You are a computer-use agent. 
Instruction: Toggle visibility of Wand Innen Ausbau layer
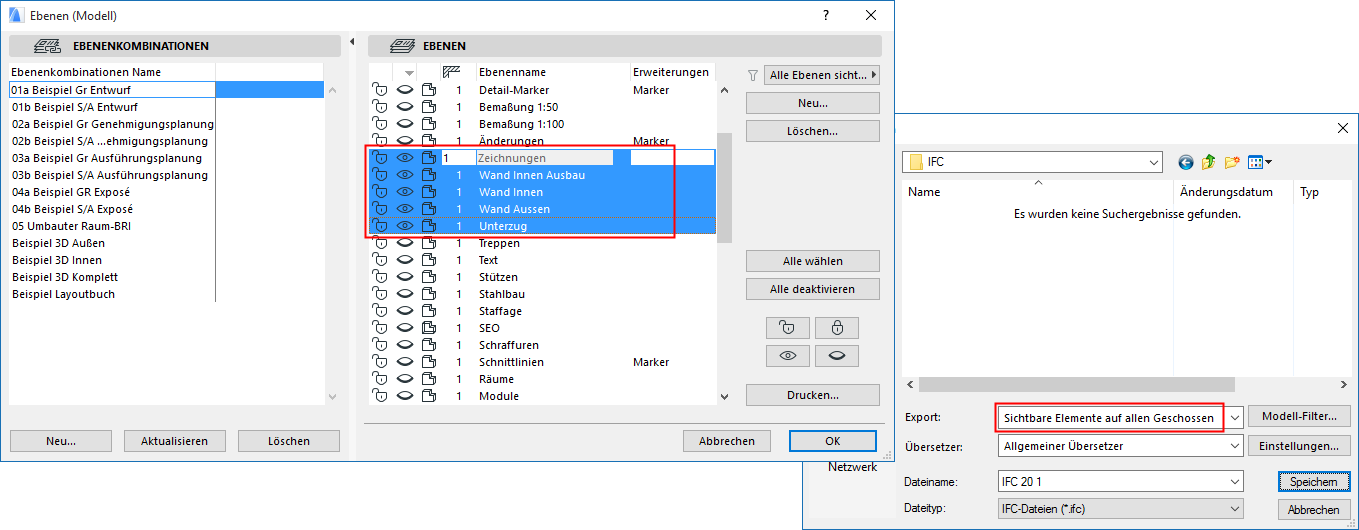click(x=405, y=175)
